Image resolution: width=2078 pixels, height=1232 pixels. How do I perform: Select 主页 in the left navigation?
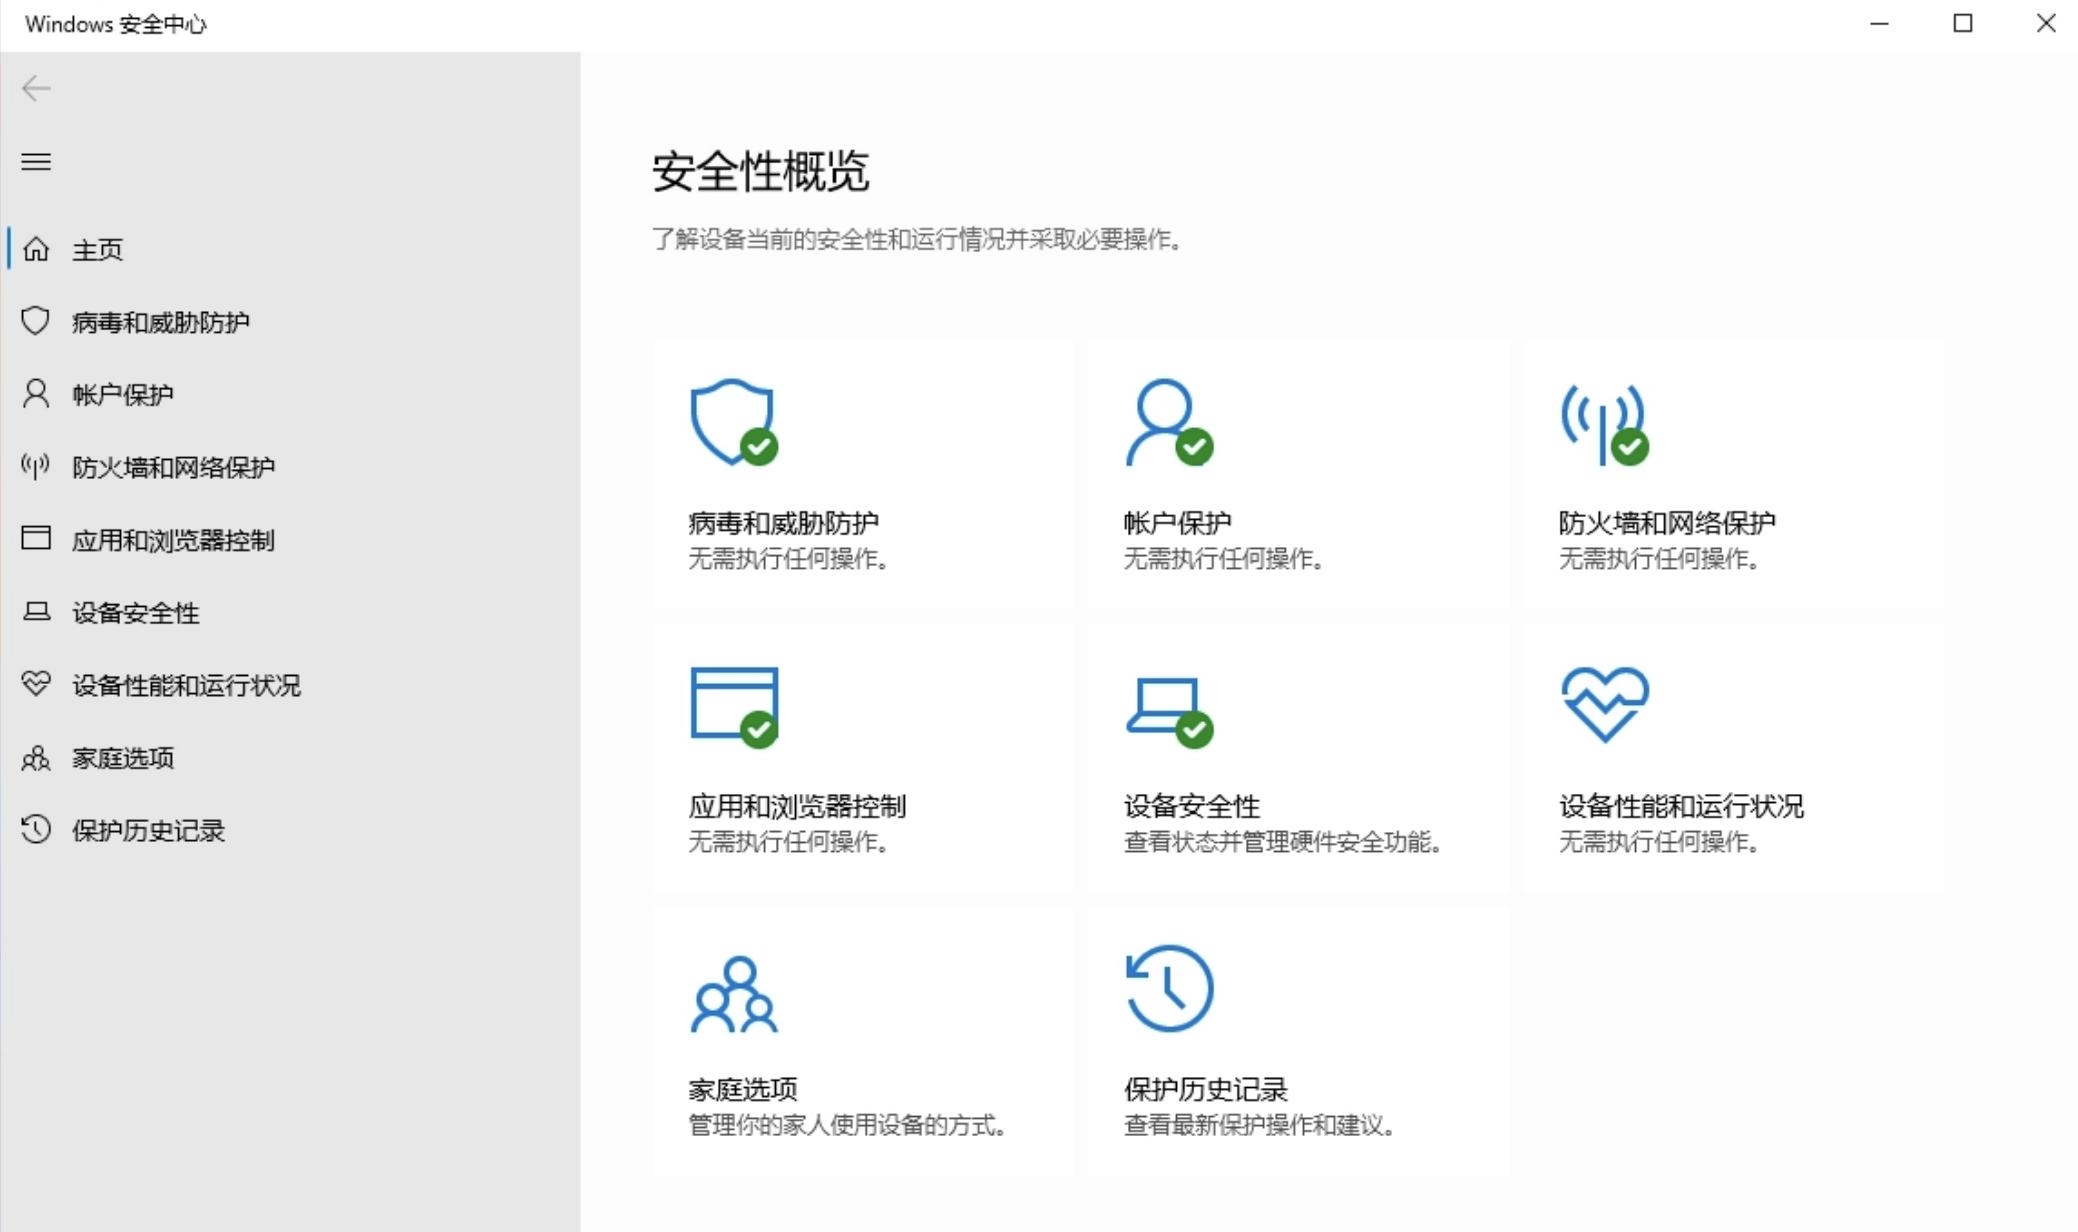click(97, 250)
